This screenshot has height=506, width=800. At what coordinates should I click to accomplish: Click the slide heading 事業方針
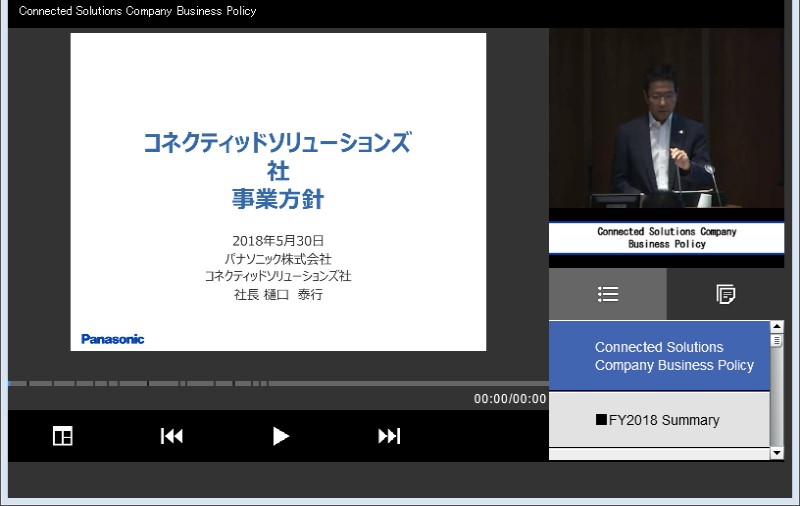pos(278,199)
